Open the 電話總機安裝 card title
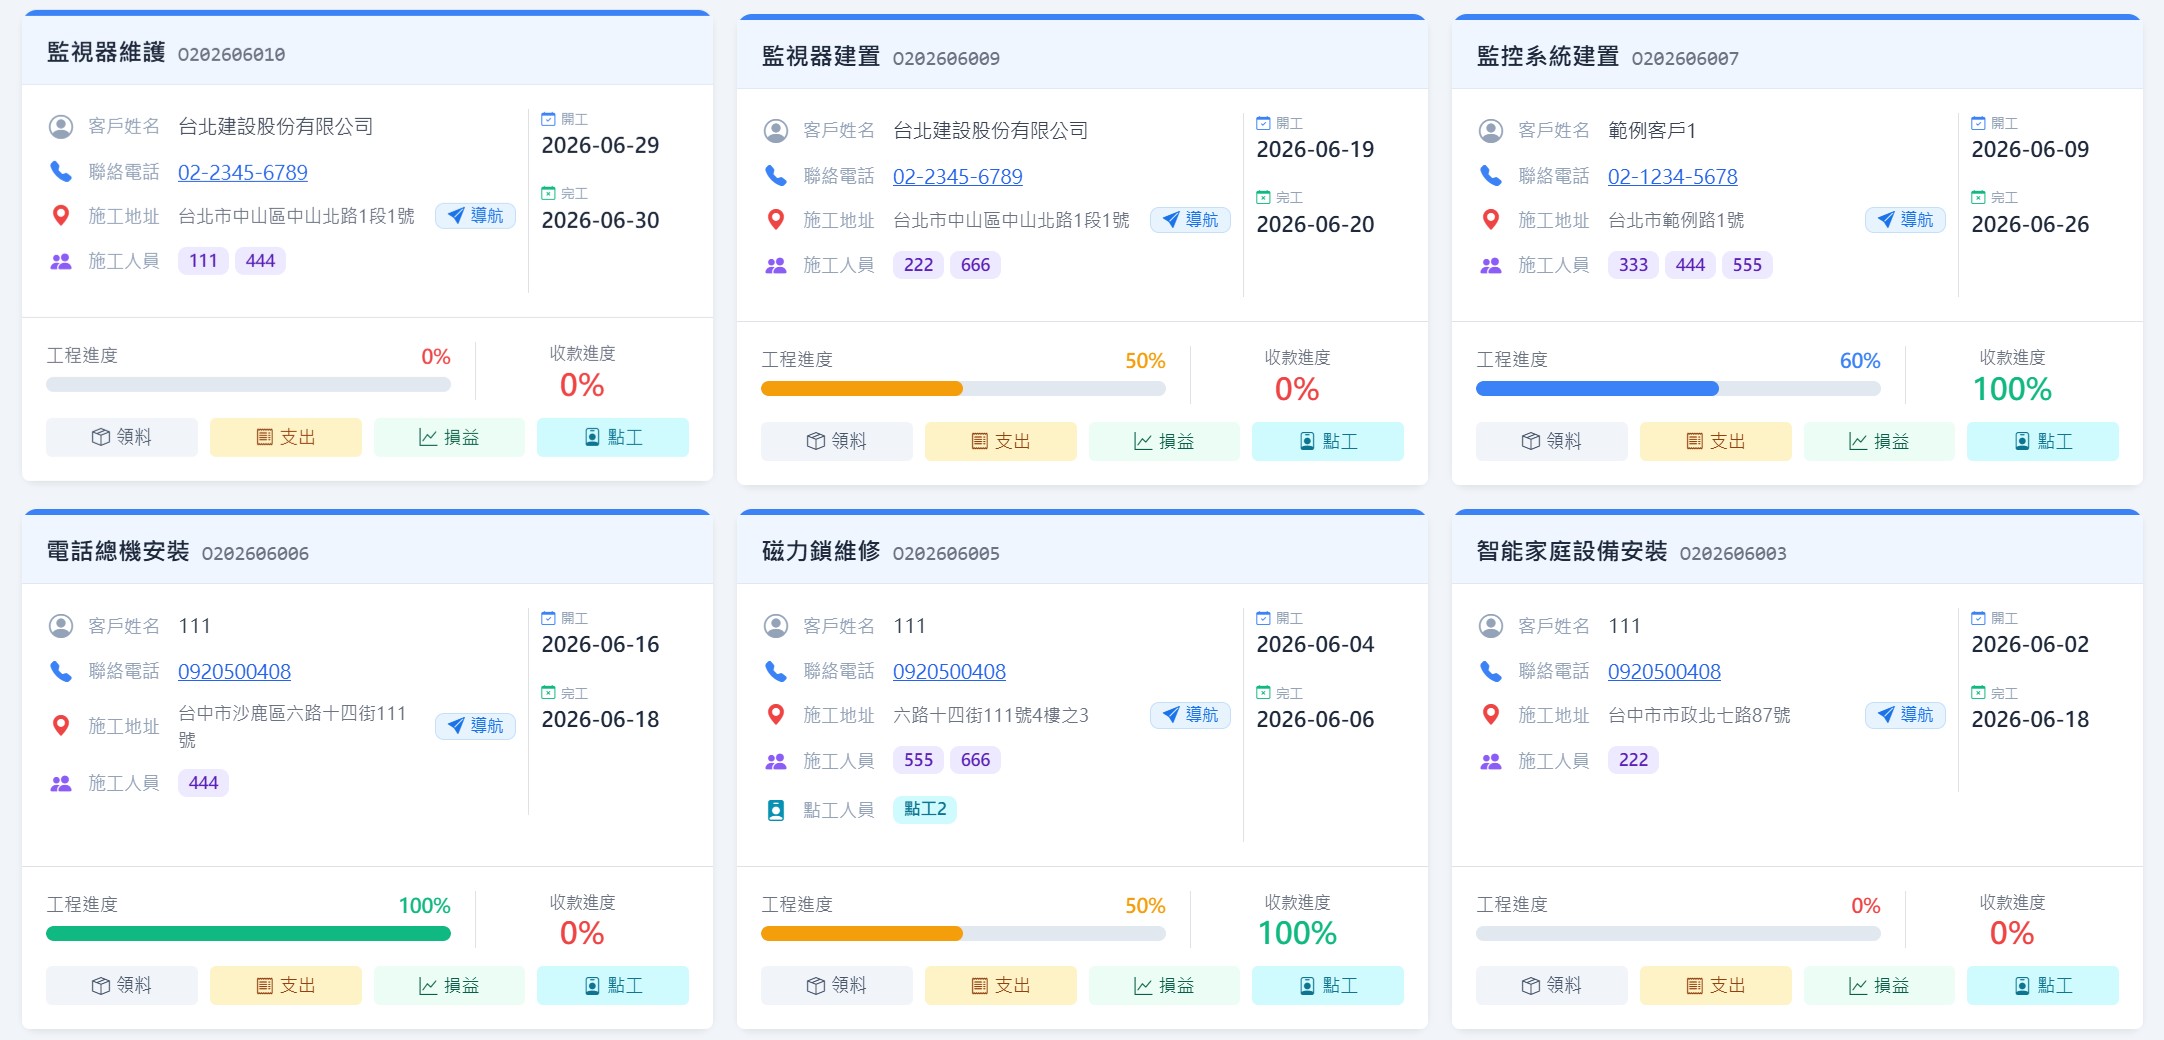Screen dimensions: 2164x1040 click(118, 552)
